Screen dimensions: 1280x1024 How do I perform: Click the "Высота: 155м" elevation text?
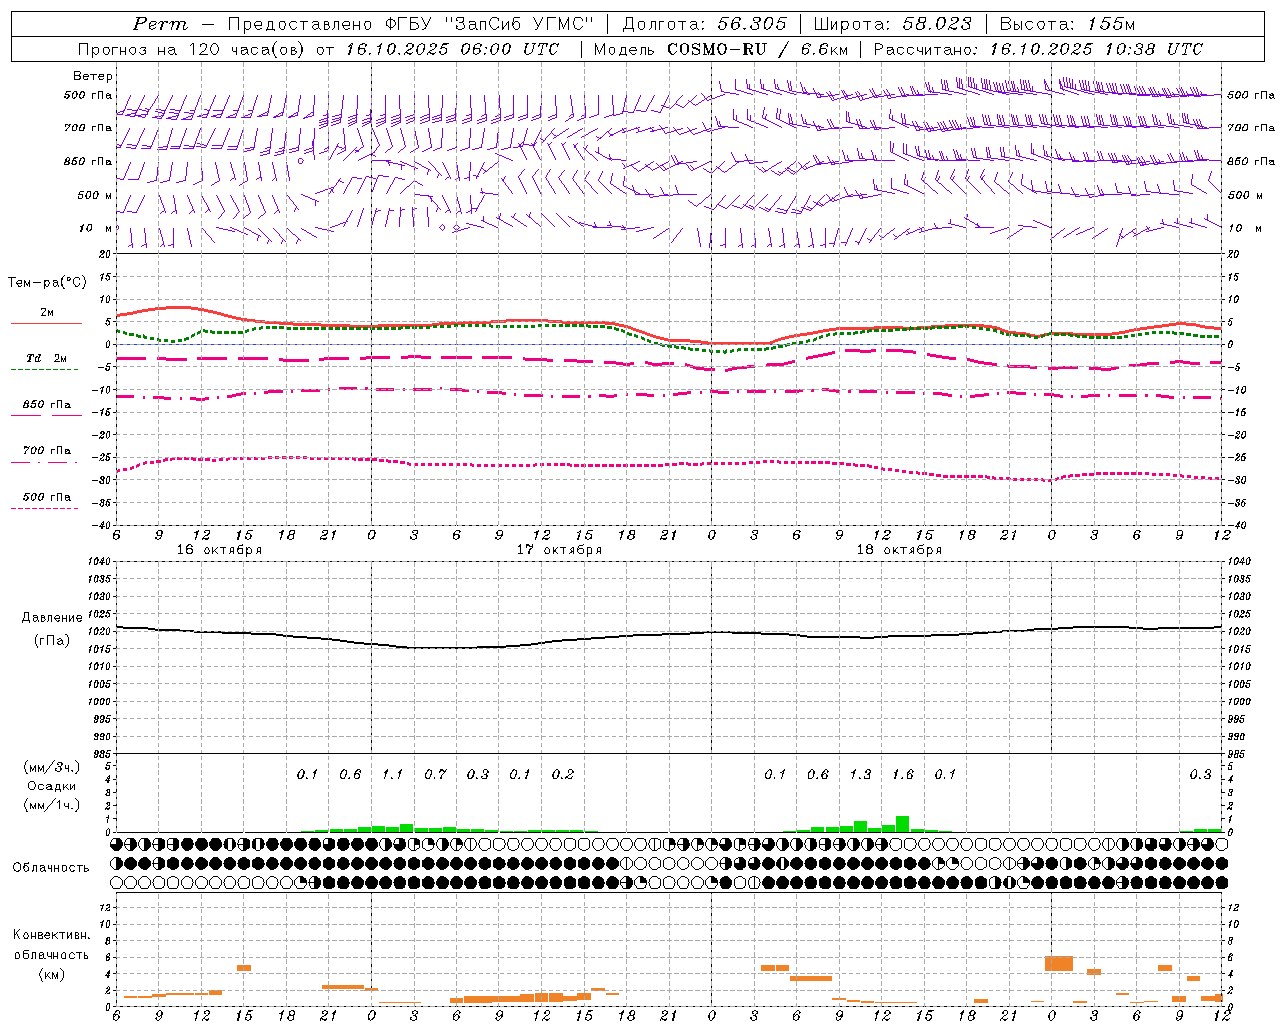(1068, 24)
